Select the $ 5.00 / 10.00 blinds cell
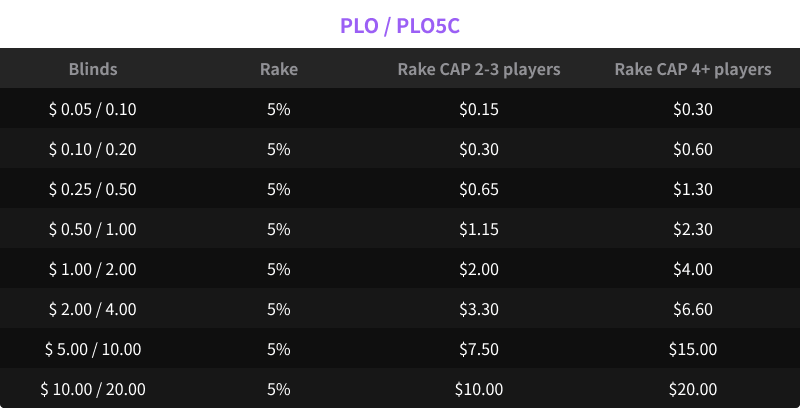Screen dimensions: 800x408 click(x=93, y=349)
